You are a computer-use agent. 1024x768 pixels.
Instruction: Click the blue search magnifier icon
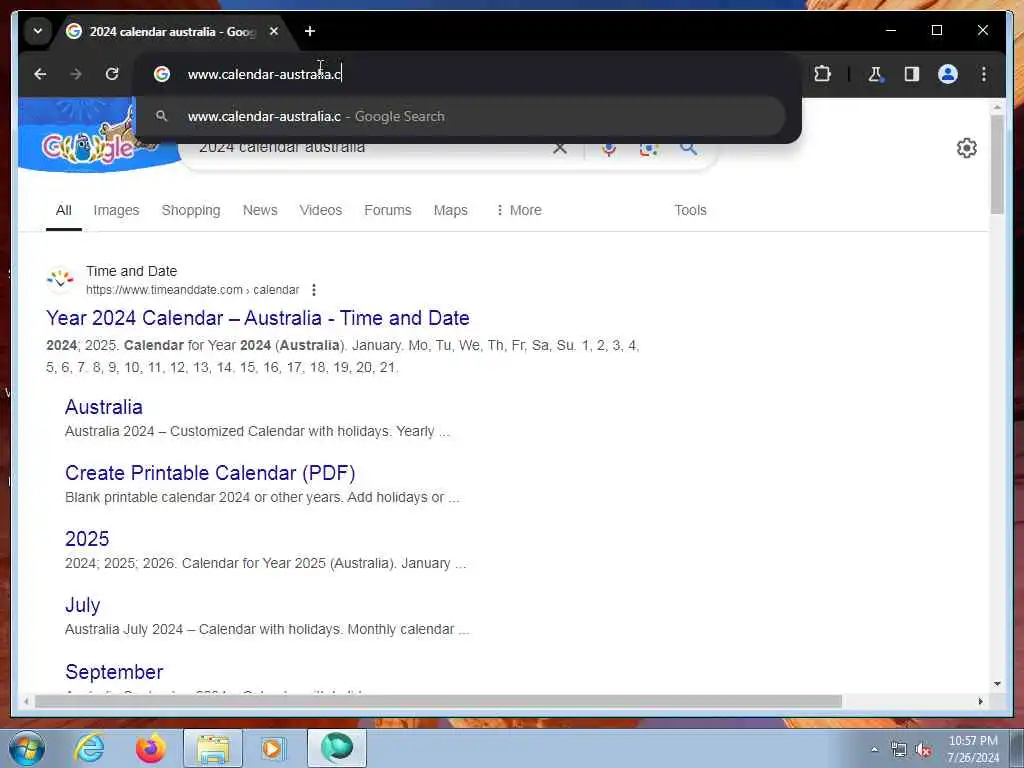point(688,148)
